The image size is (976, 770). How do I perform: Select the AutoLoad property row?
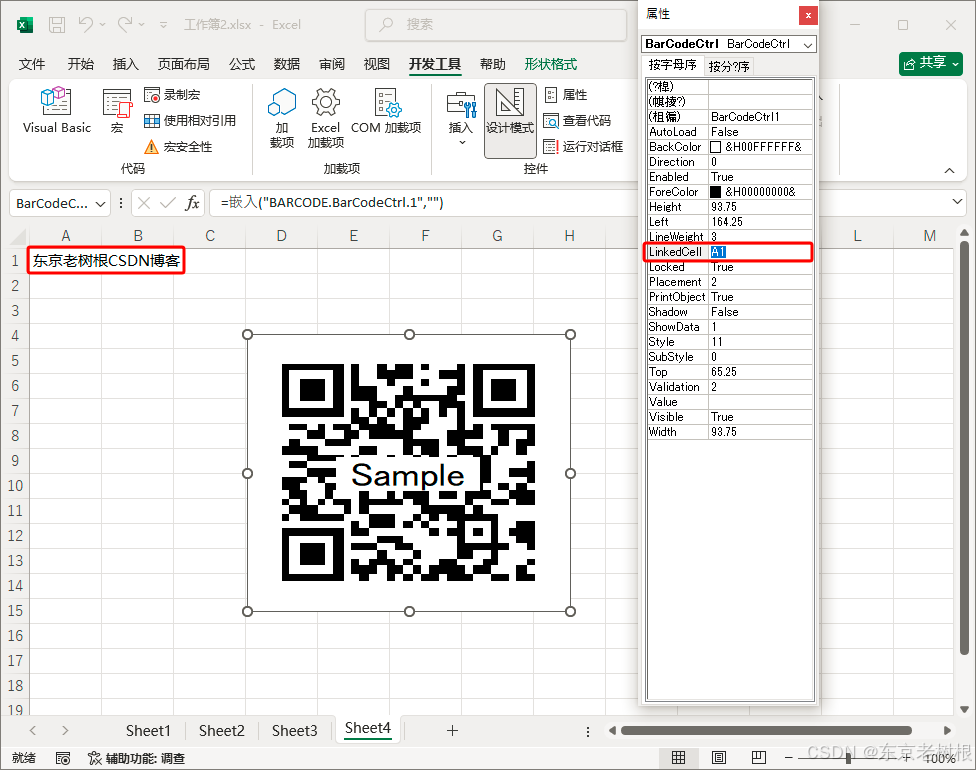(730, 132)
